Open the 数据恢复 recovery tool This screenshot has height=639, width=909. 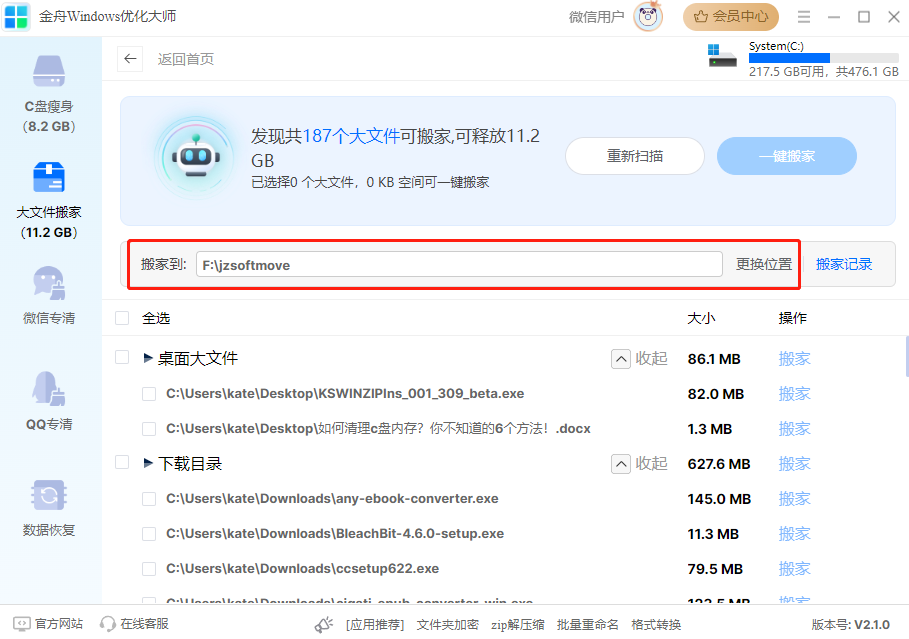click(x=49, y=496)
